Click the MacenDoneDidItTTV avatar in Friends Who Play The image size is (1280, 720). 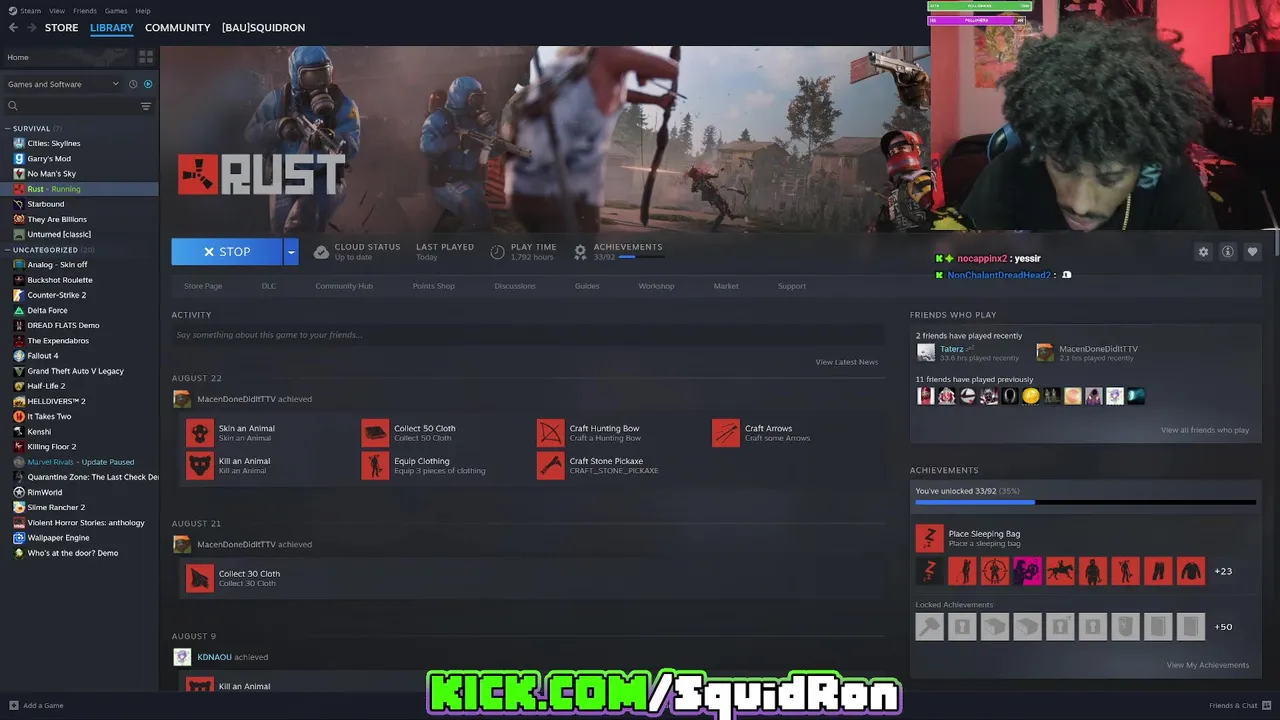pos(1045,352)
